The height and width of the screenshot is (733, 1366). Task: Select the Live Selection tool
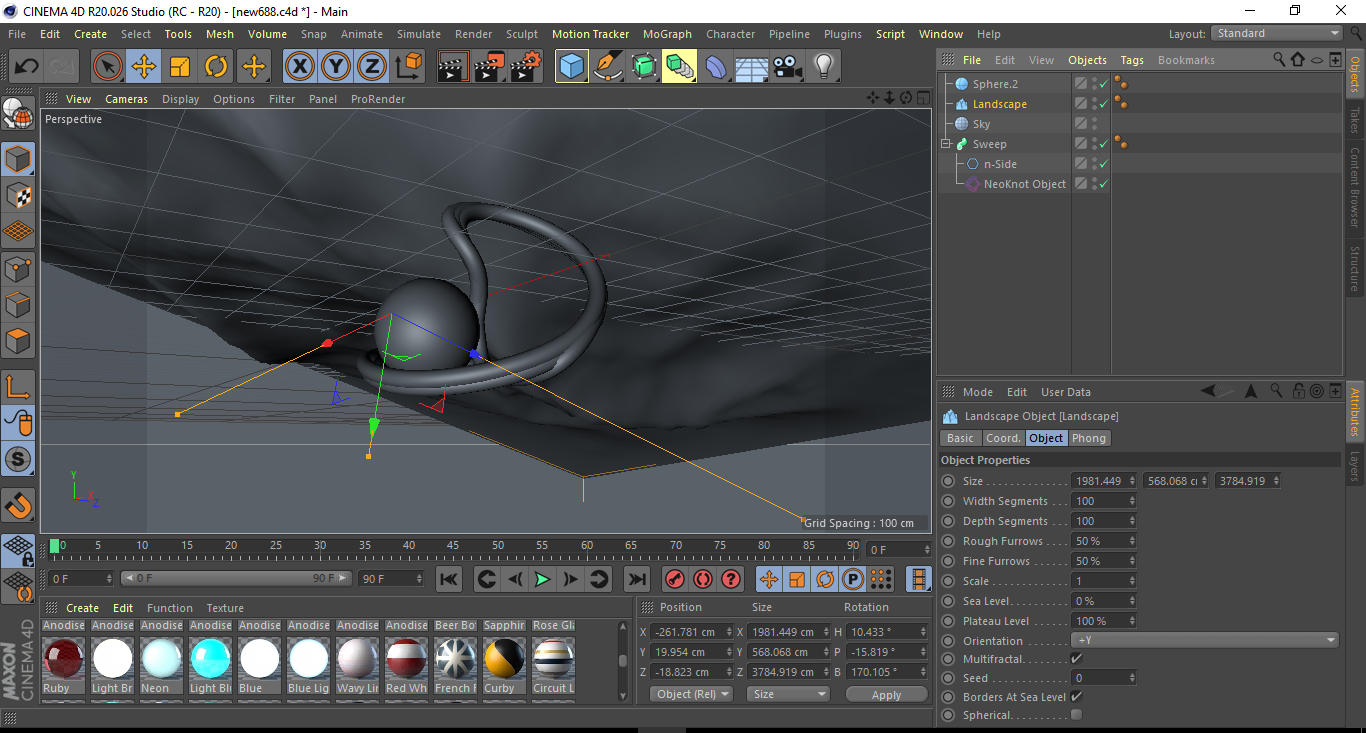point(107,67)
